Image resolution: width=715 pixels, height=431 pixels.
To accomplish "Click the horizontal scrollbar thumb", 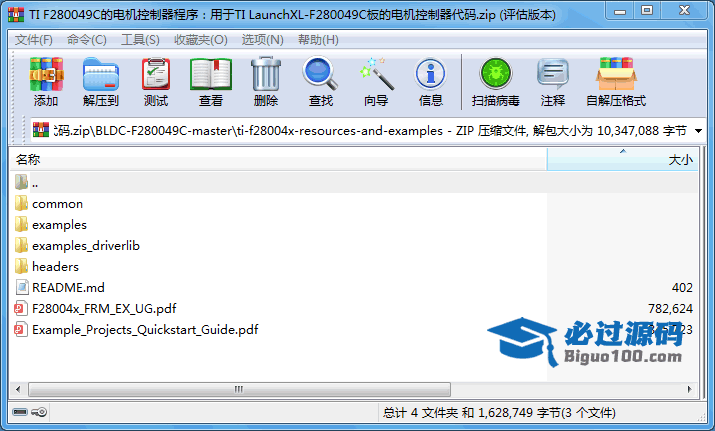I will pos(239,389).
